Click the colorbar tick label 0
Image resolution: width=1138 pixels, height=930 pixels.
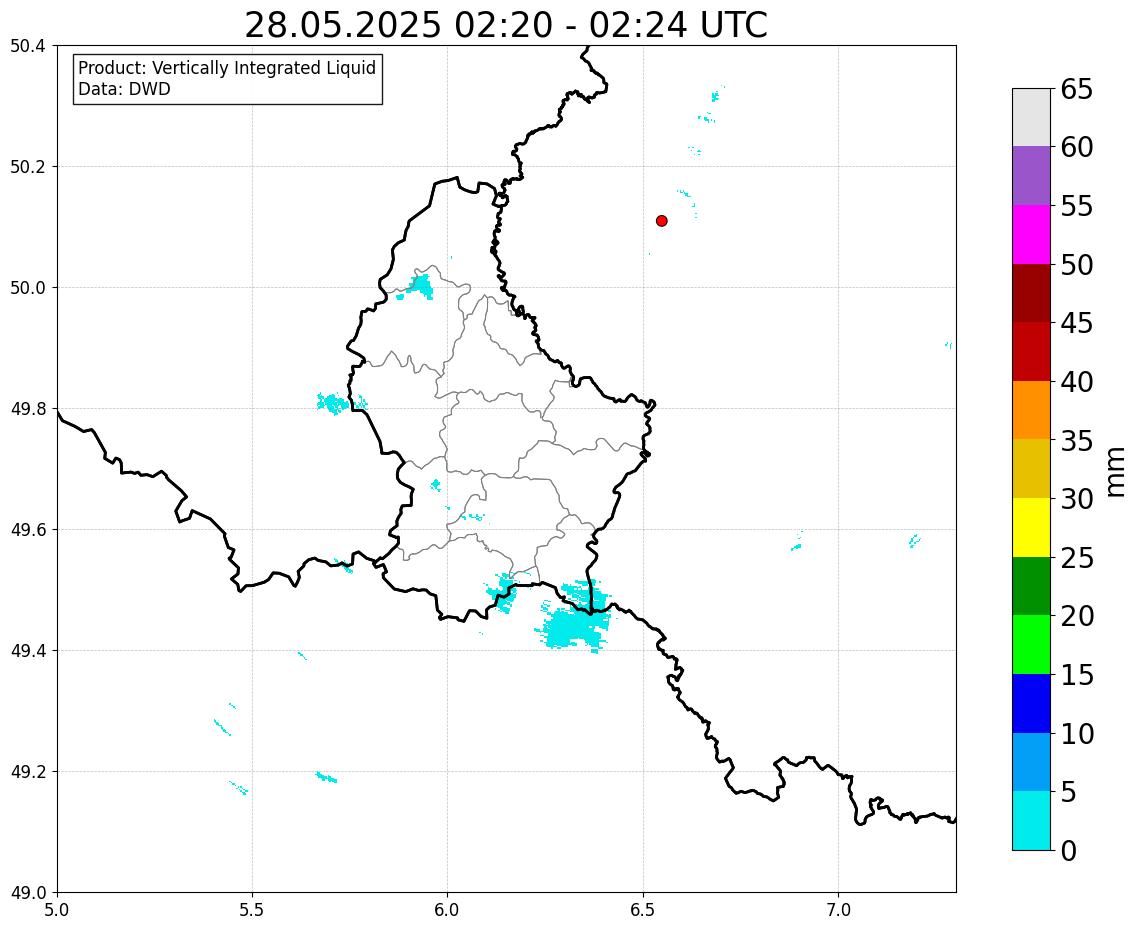(x=1068, y=850)
